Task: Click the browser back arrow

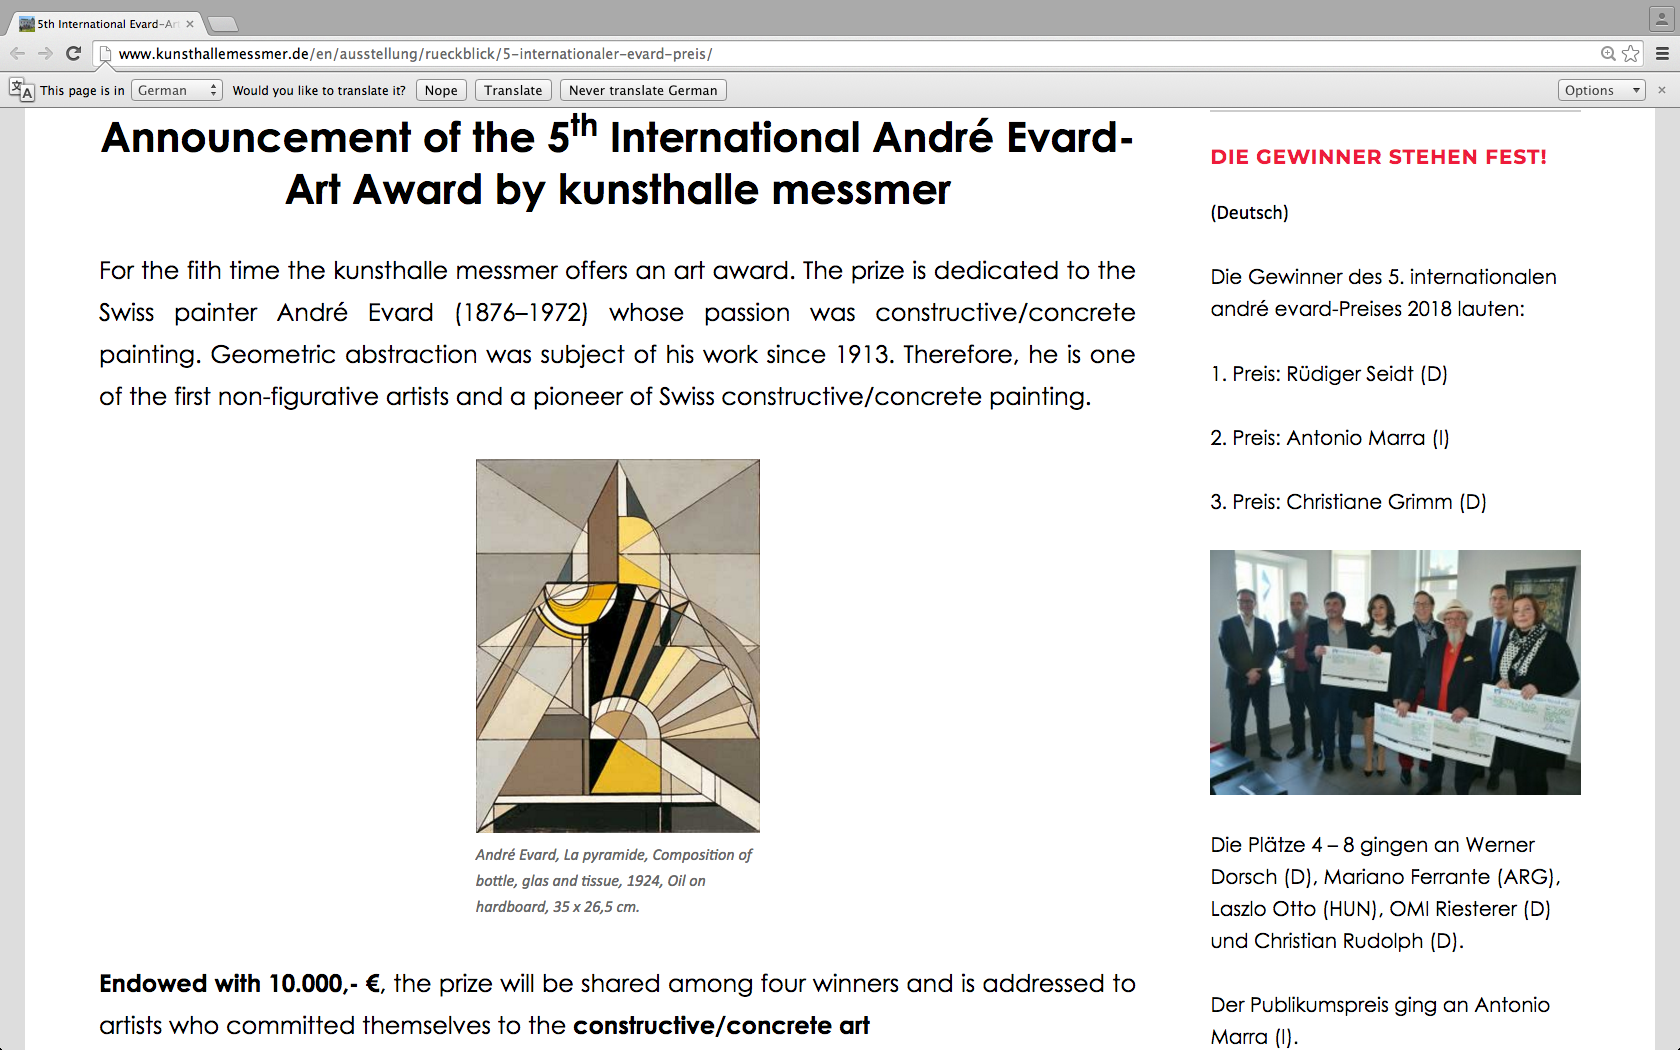Action: click(x=17, y=53)
